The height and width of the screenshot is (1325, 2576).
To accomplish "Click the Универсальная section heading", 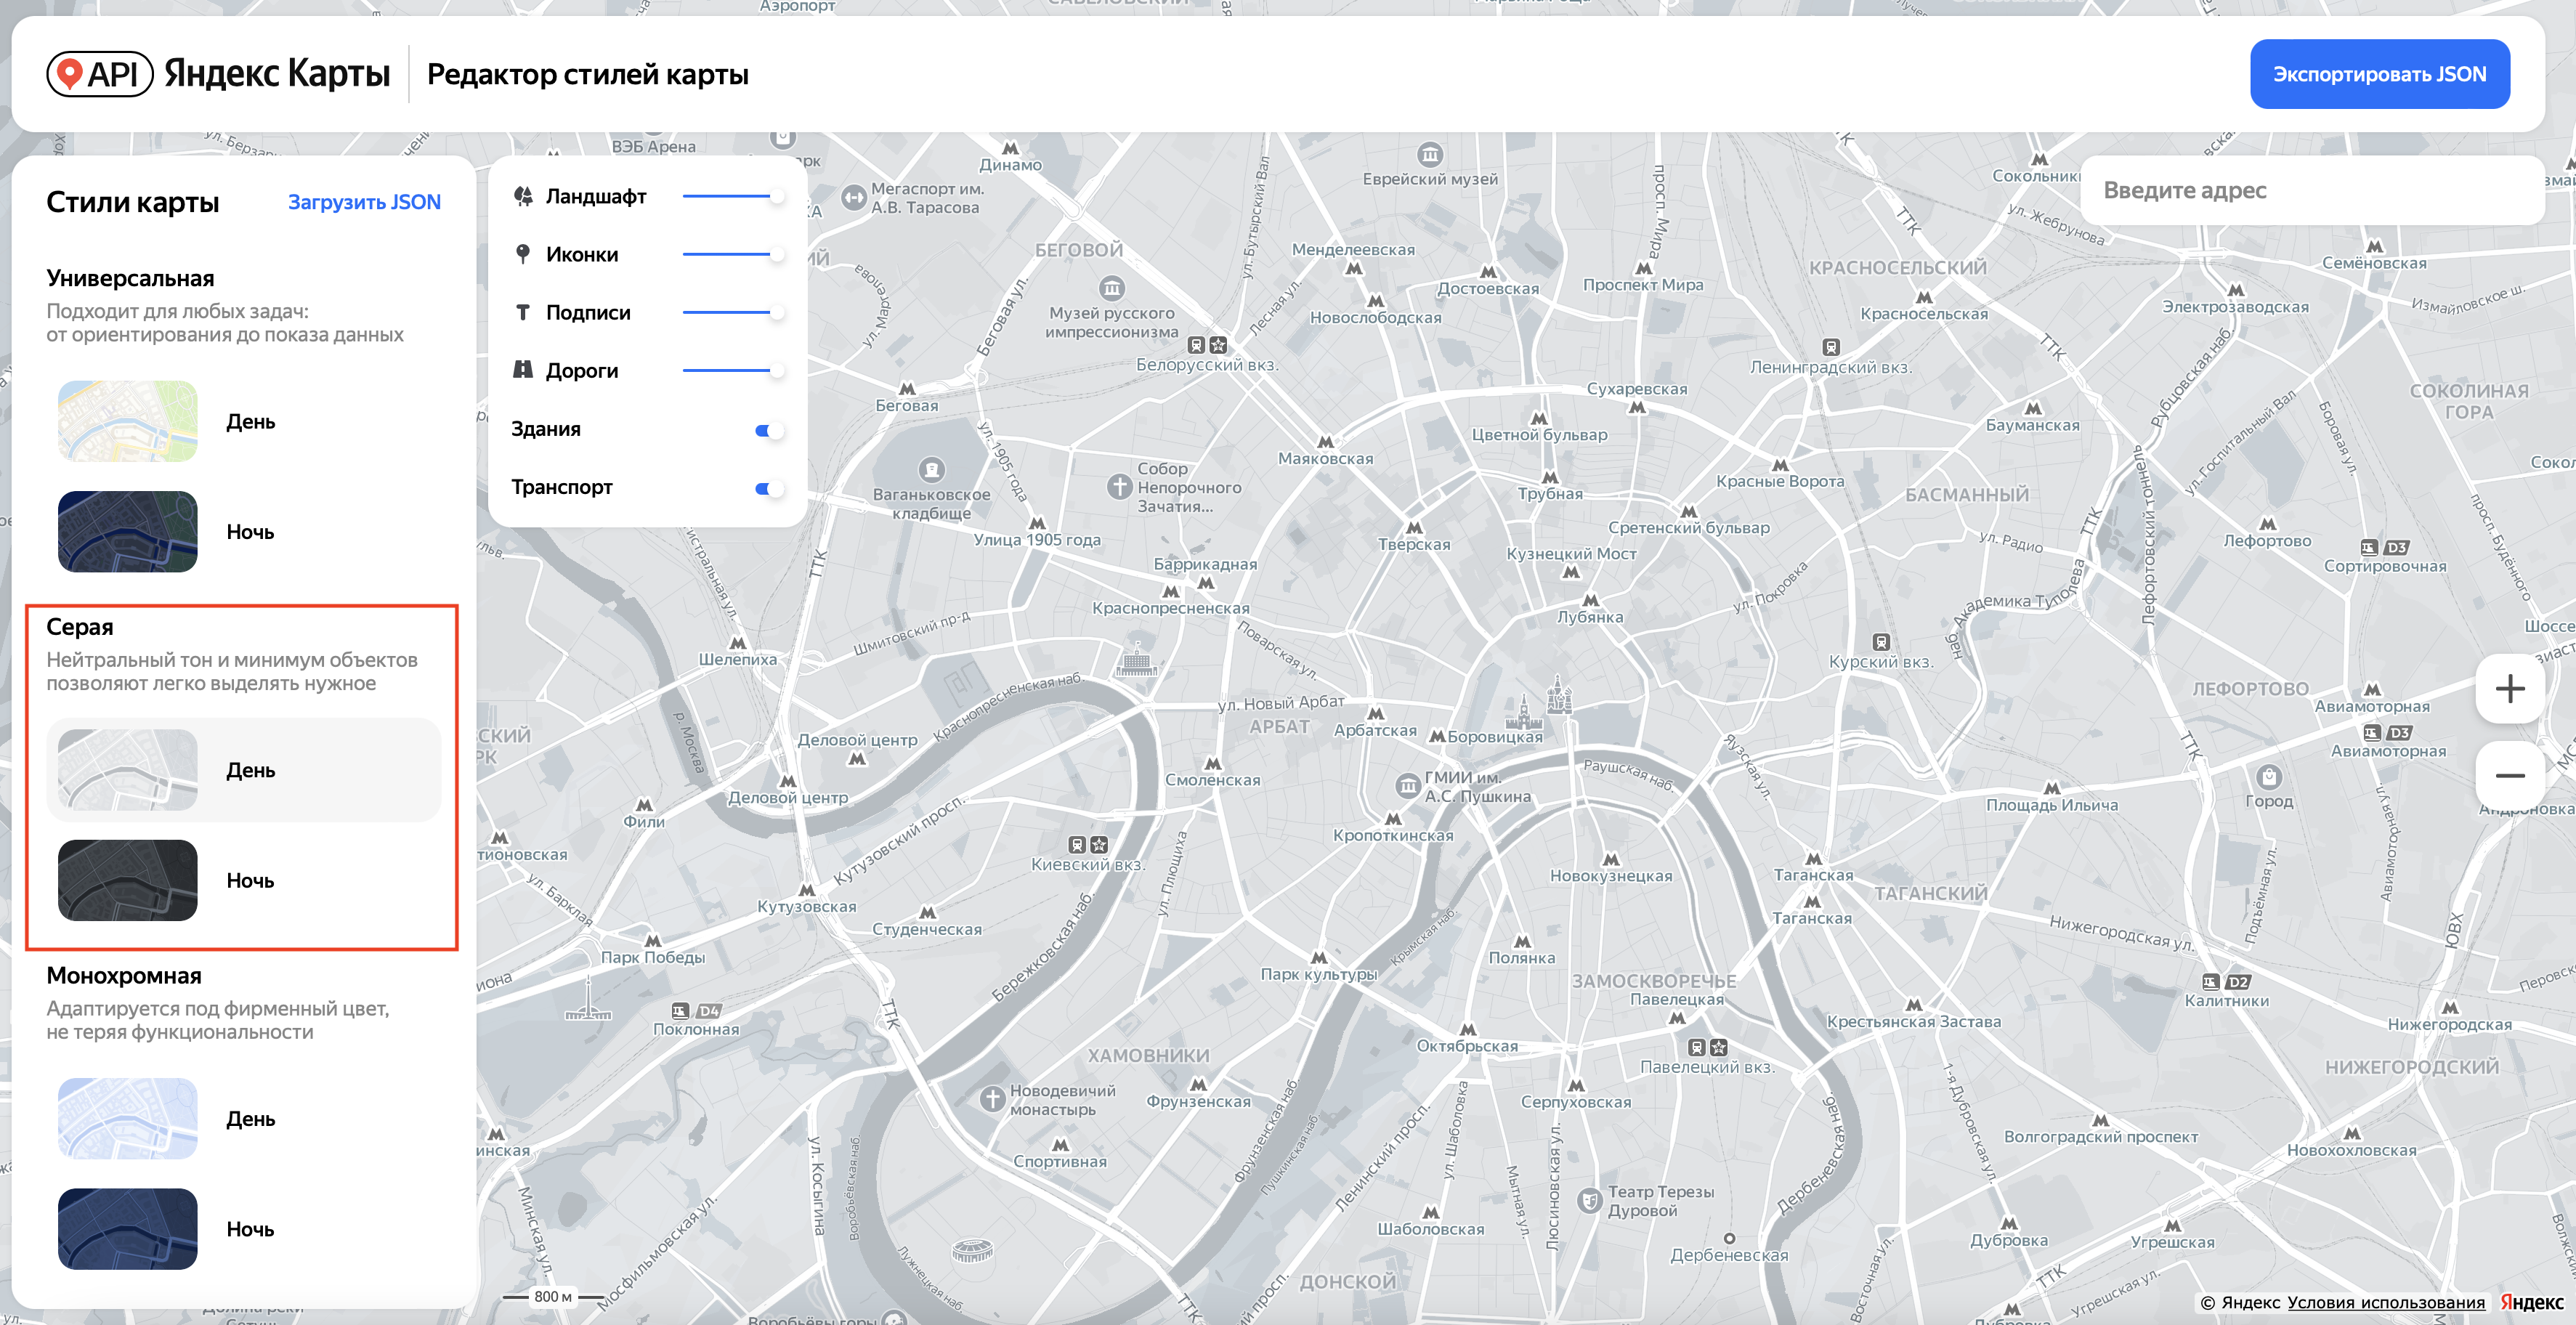I will coord(130,278).
